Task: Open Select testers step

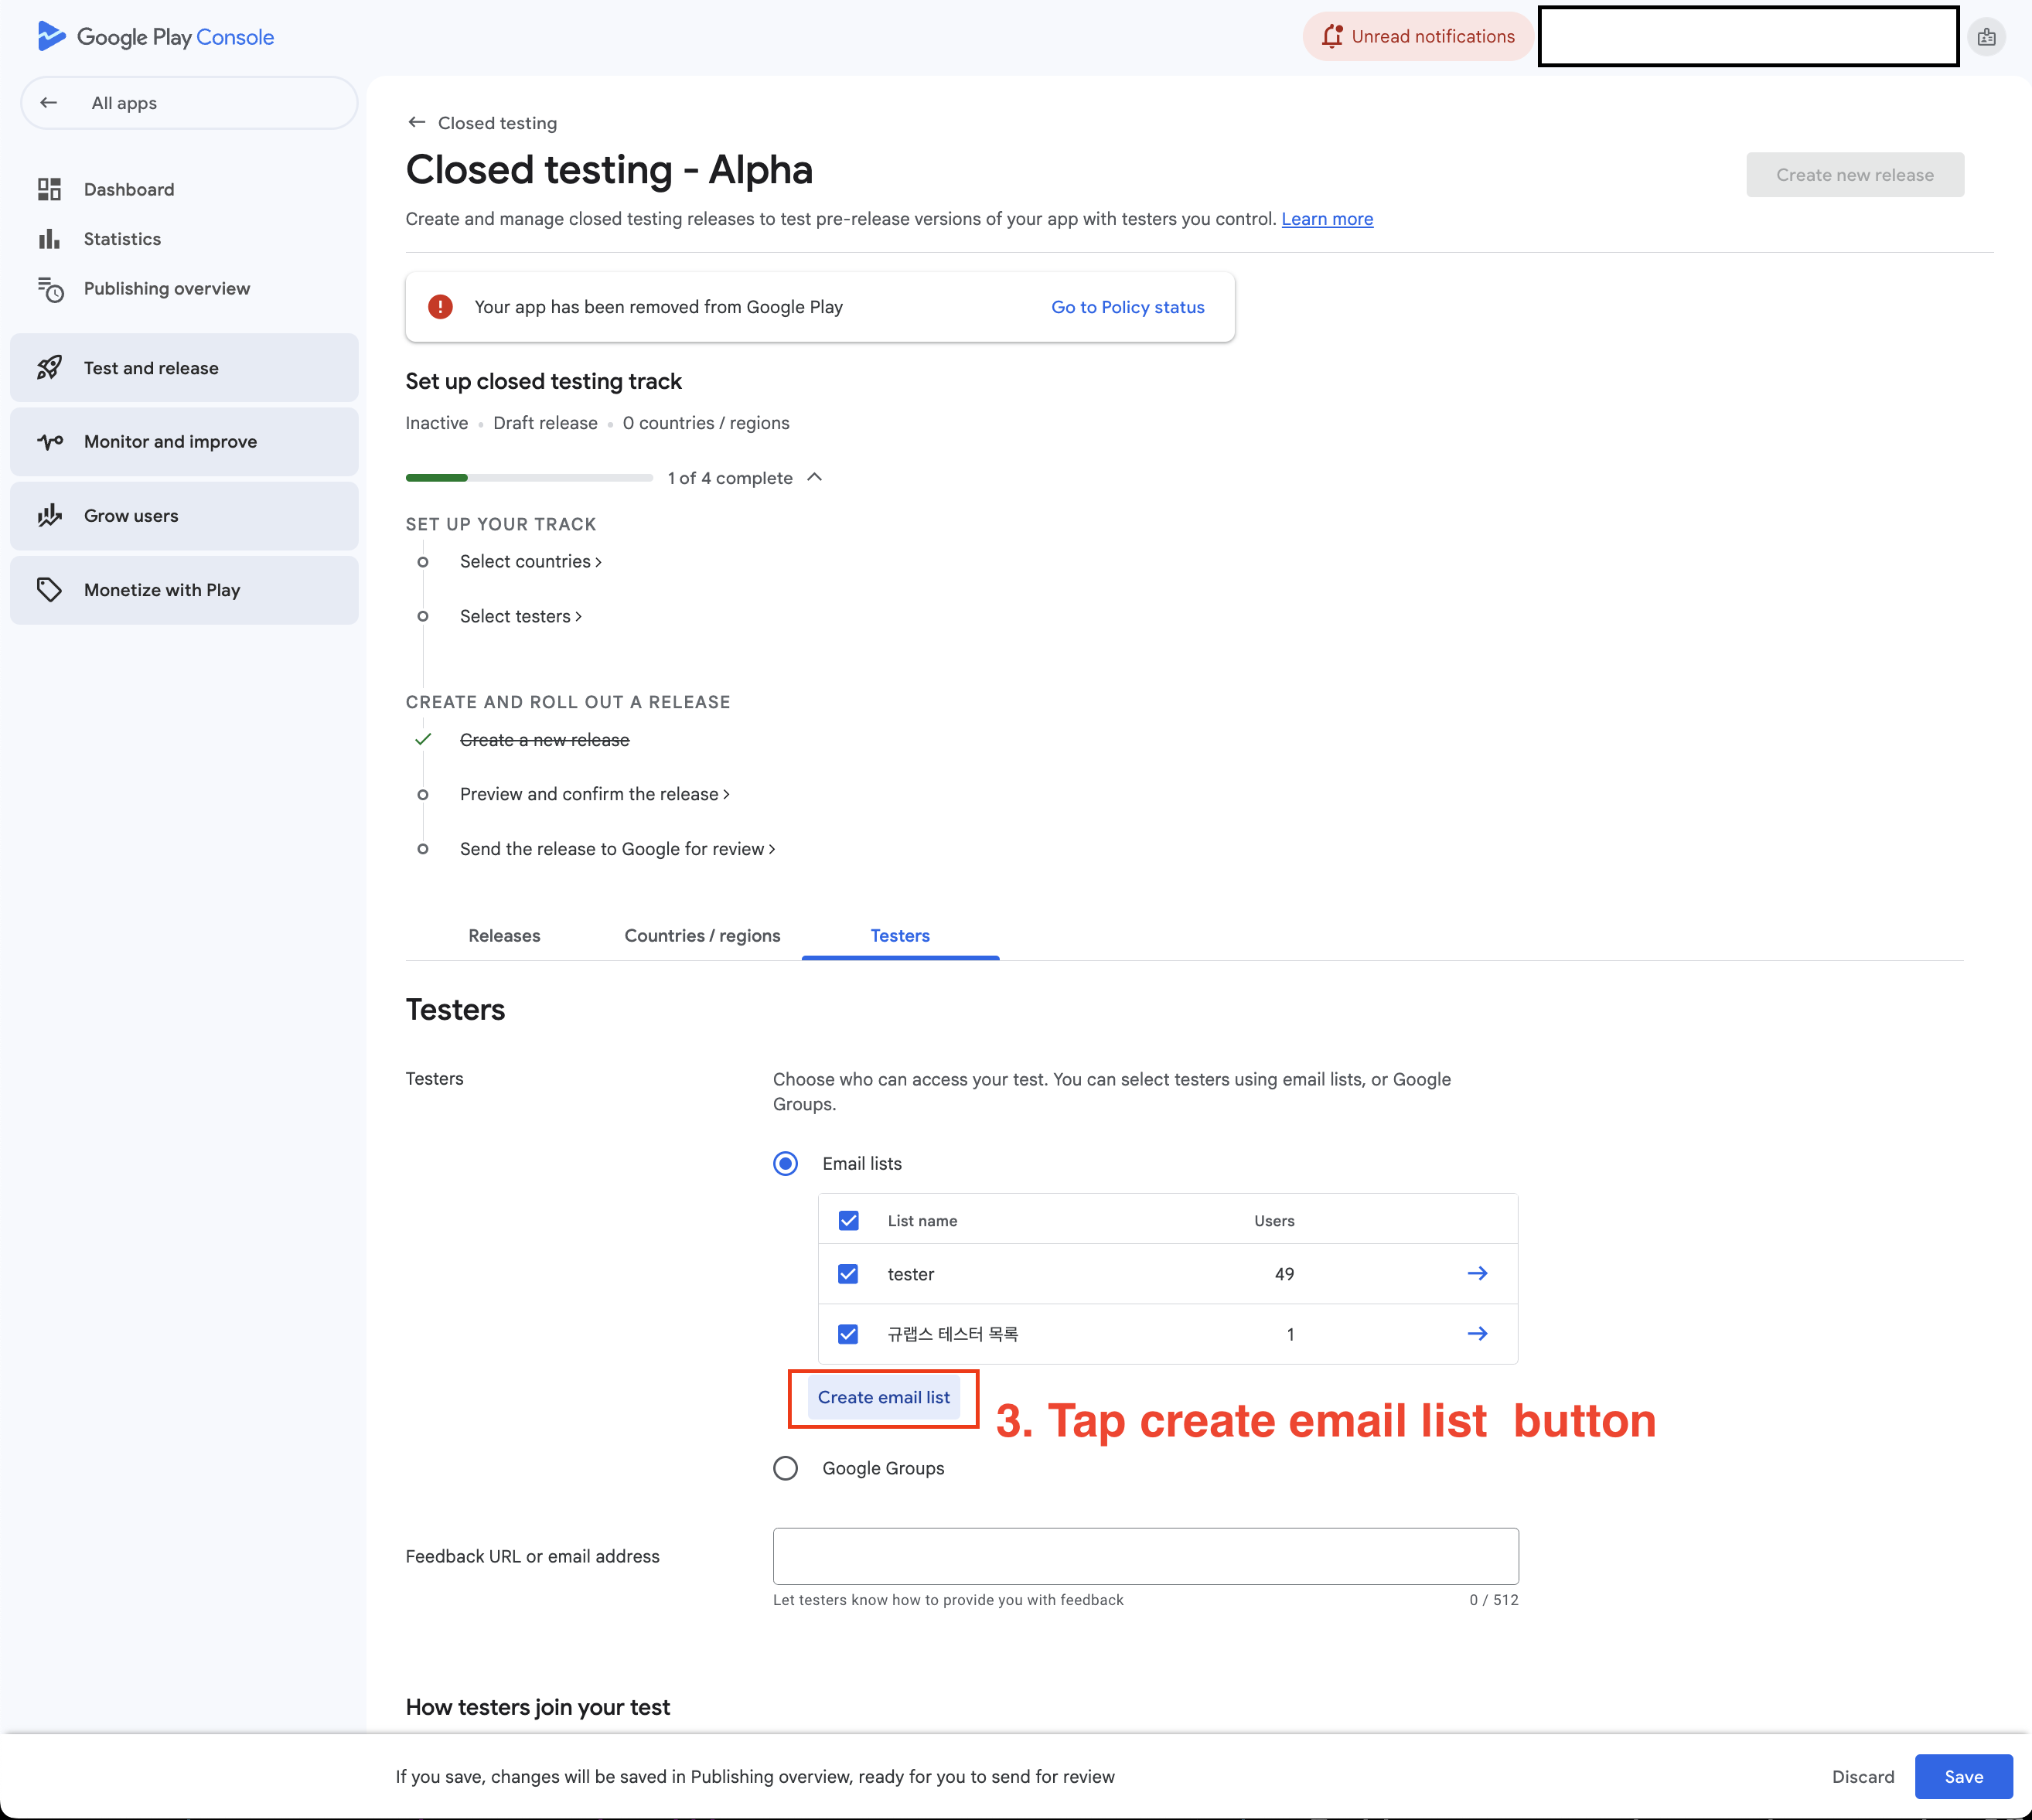Action: (x=520, y=616)
